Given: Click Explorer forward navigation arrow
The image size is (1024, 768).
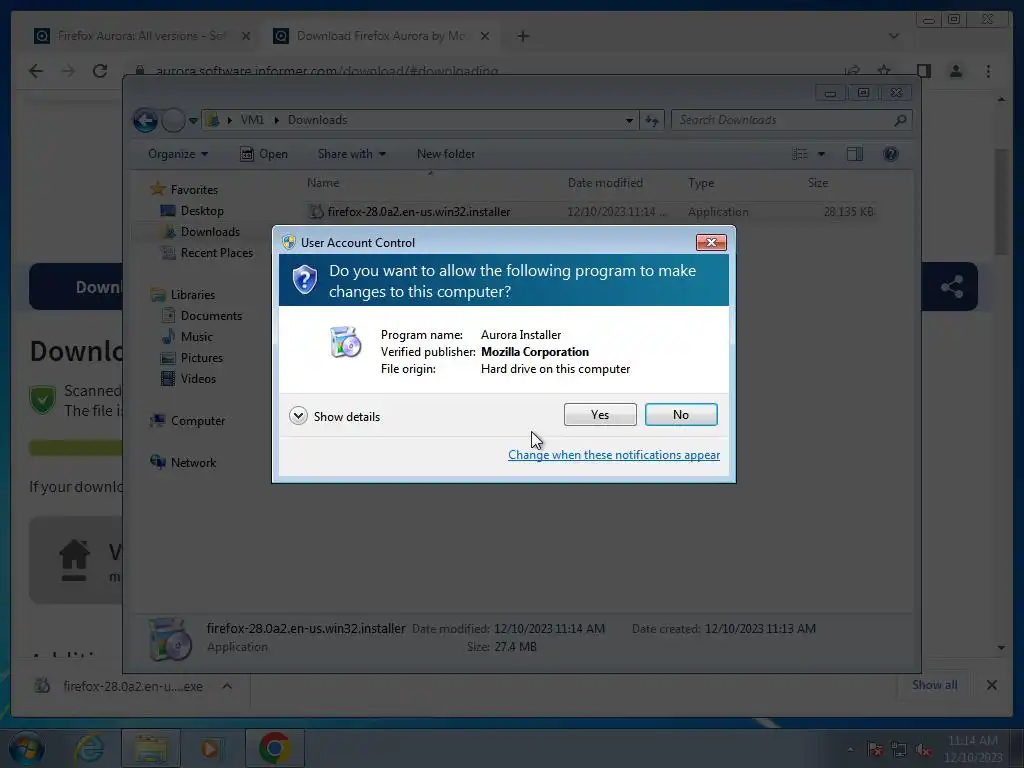Looking at the screenshot, I should tap(173, 120).
